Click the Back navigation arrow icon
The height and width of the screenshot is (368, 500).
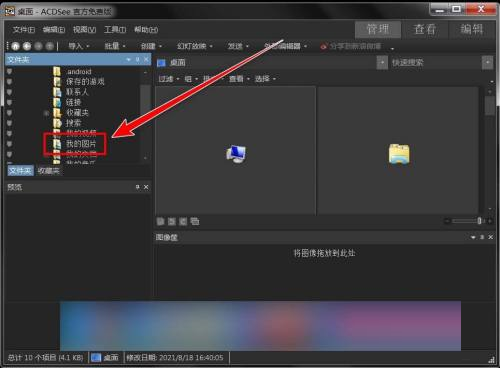pos(27,46)
